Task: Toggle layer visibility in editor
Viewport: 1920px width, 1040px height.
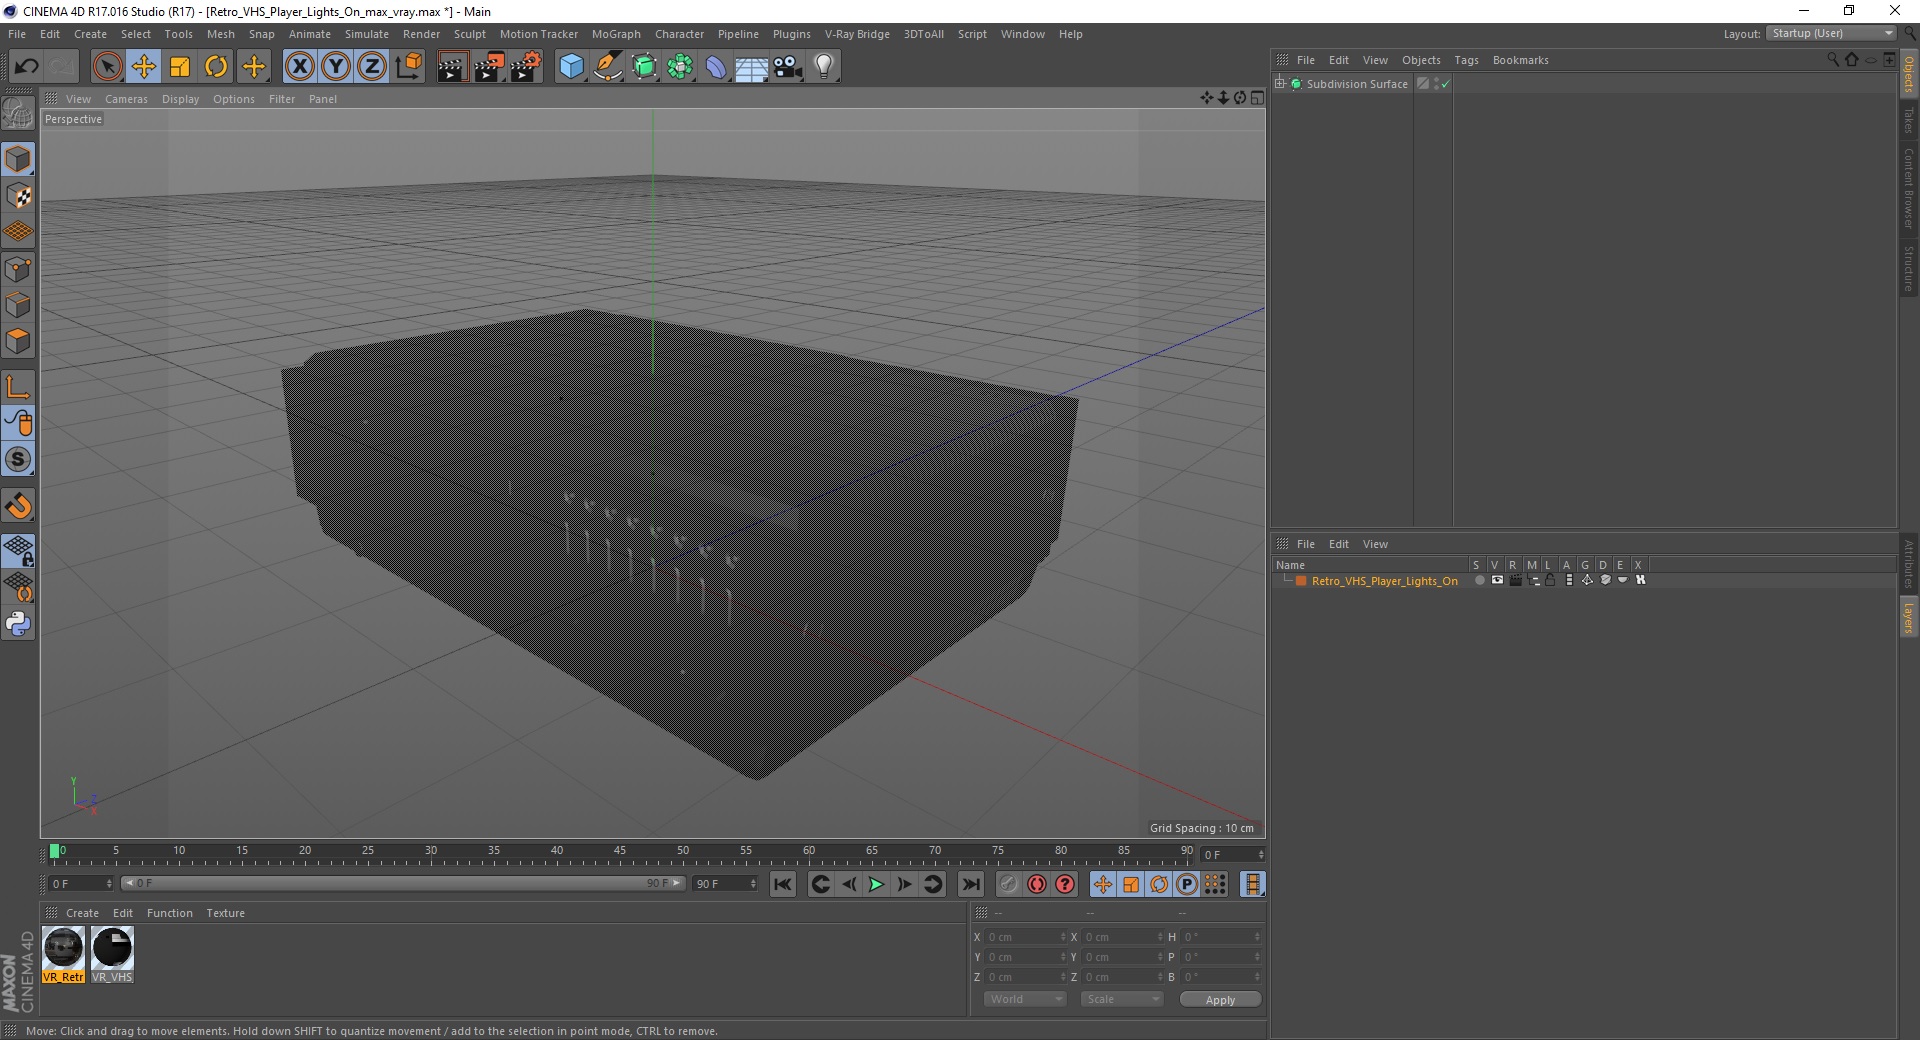Action: (1497, 580)
